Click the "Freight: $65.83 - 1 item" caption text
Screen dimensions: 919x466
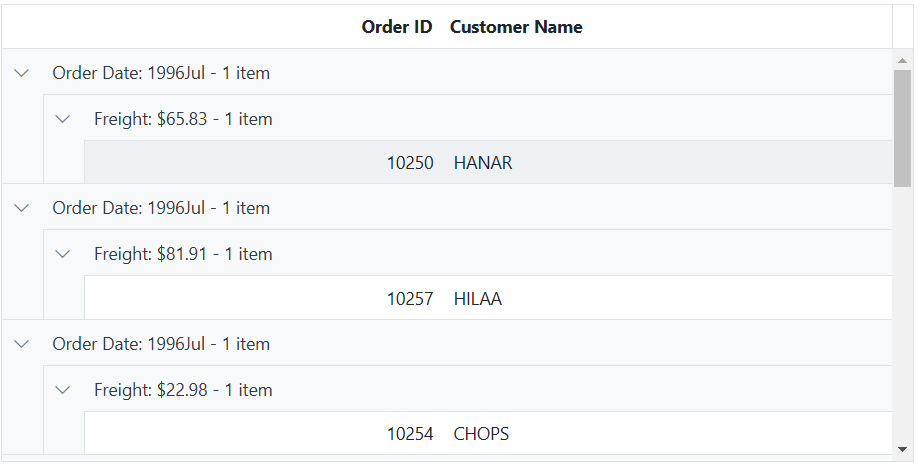183,119
